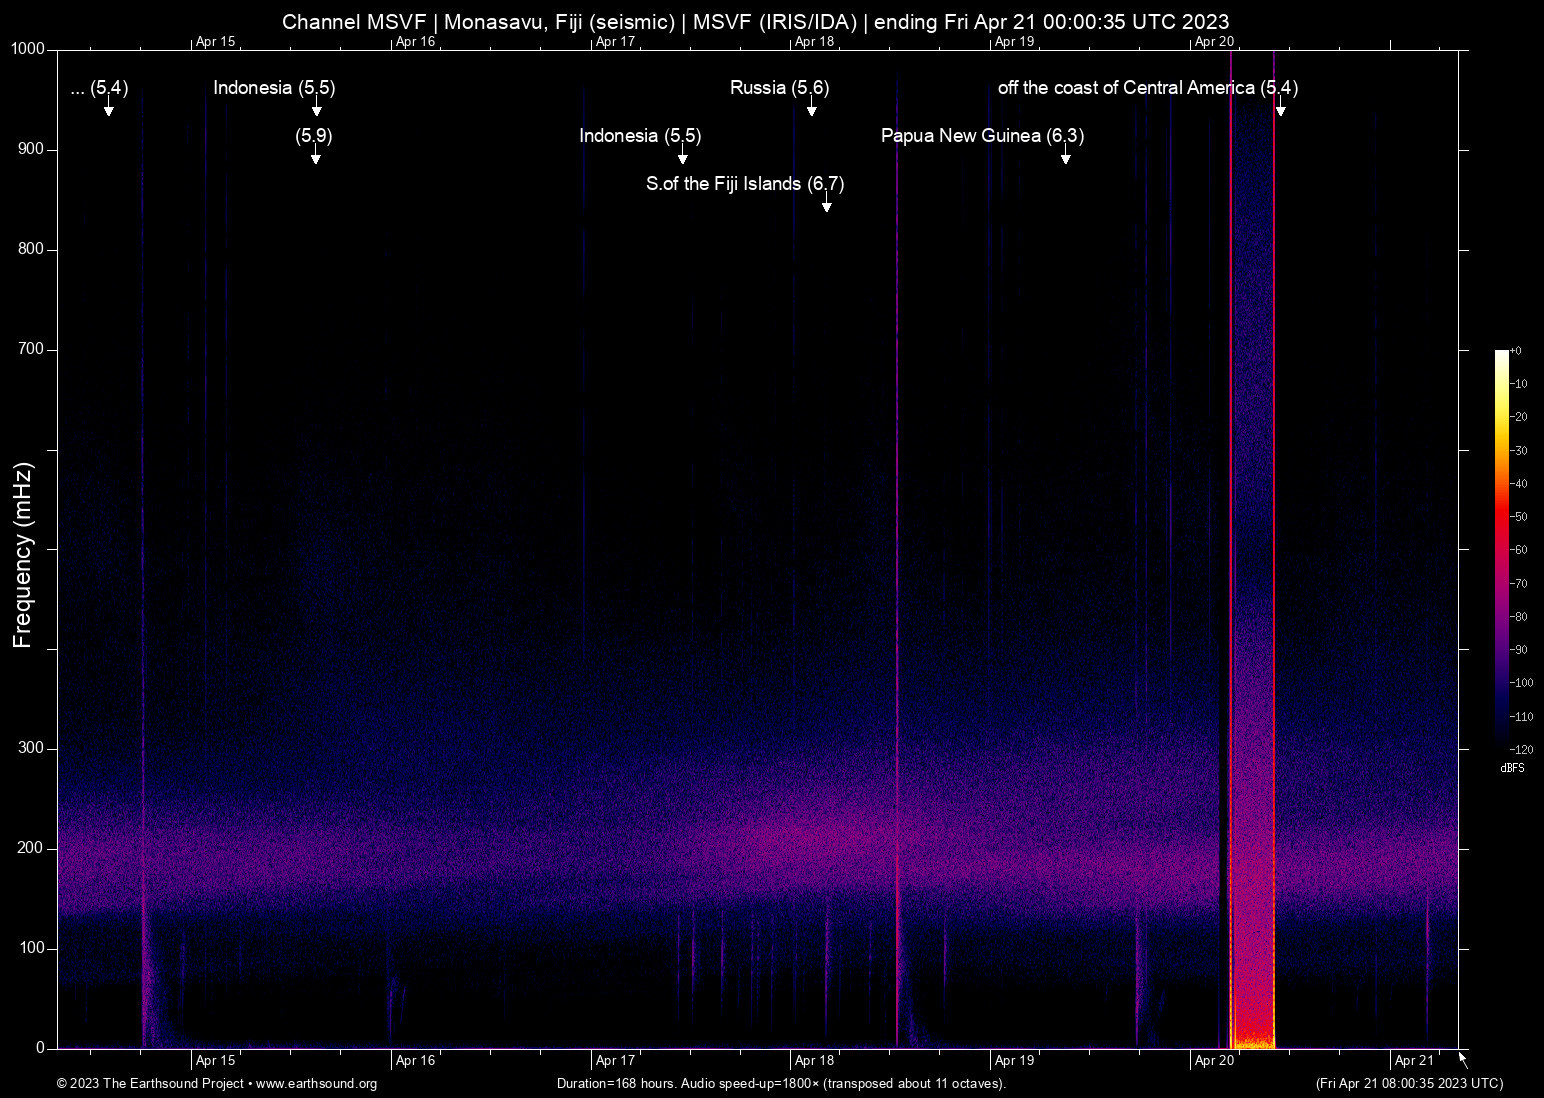Screen dimensions: 1544x1098
Task: Click the Apr 18 date label on bottom axis
Action: (814, 1060)
